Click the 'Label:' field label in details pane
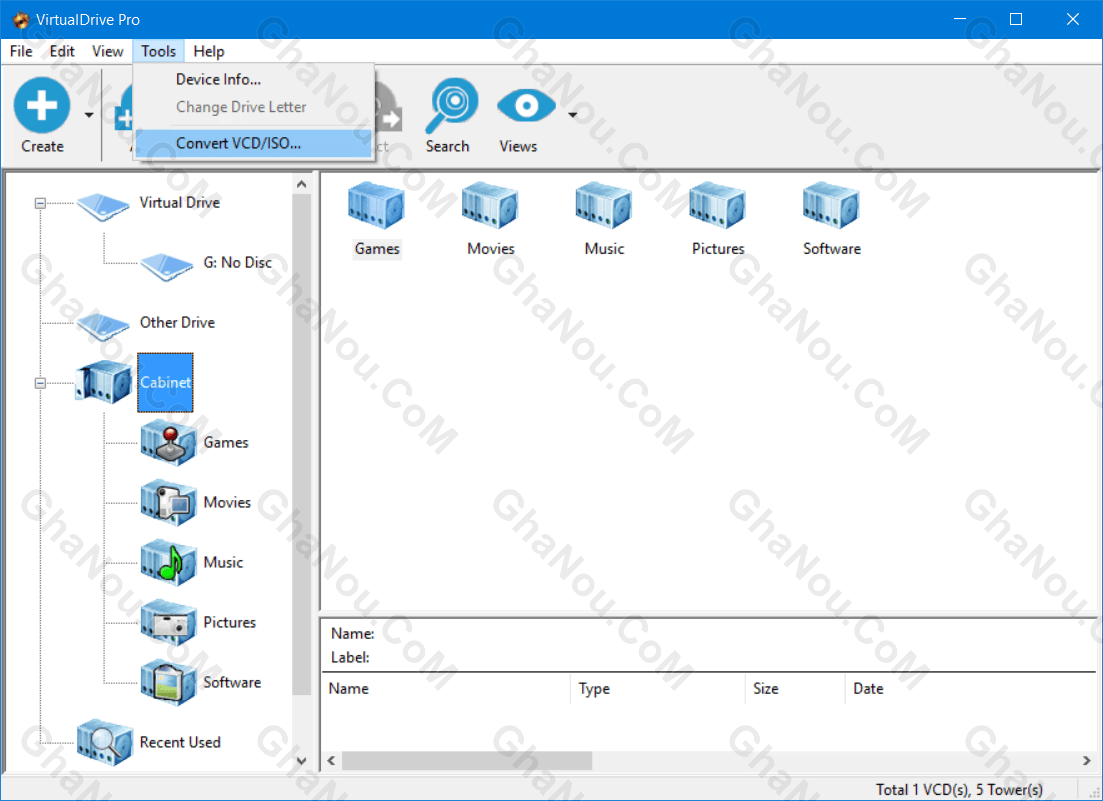This screenshot has width=1103, height=801. pyautogui.click(x=350, y=658)
